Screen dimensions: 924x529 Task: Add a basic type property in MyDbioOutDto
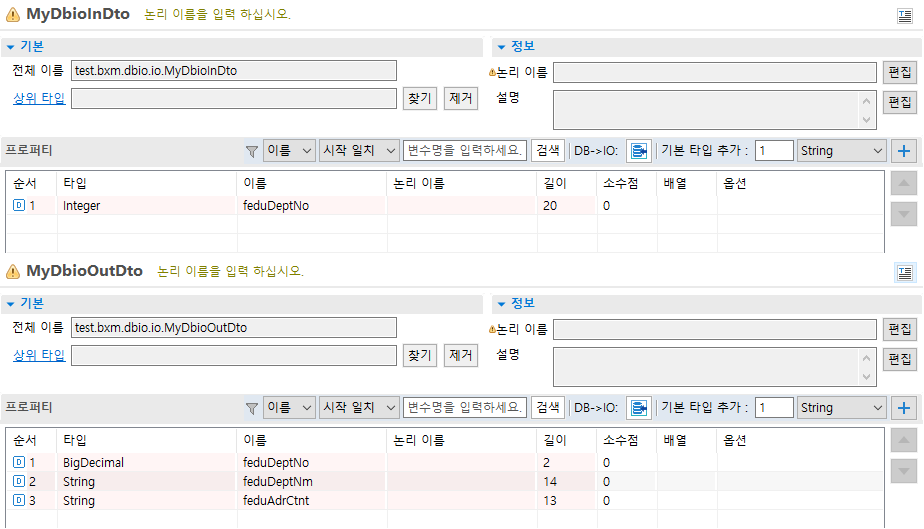904,408
